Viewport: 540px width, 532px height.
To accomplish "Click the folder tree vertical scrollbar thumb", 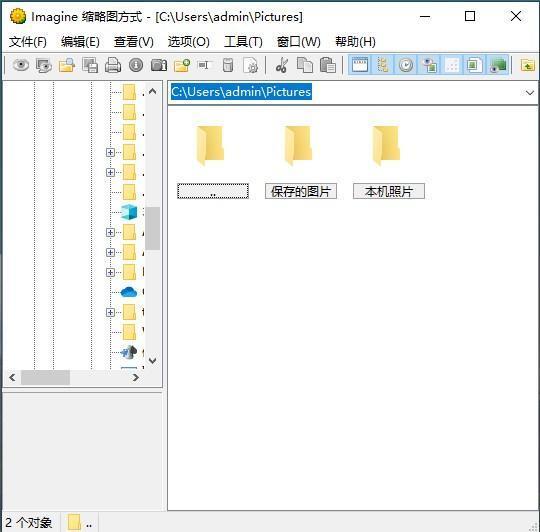I will (152, 228).
